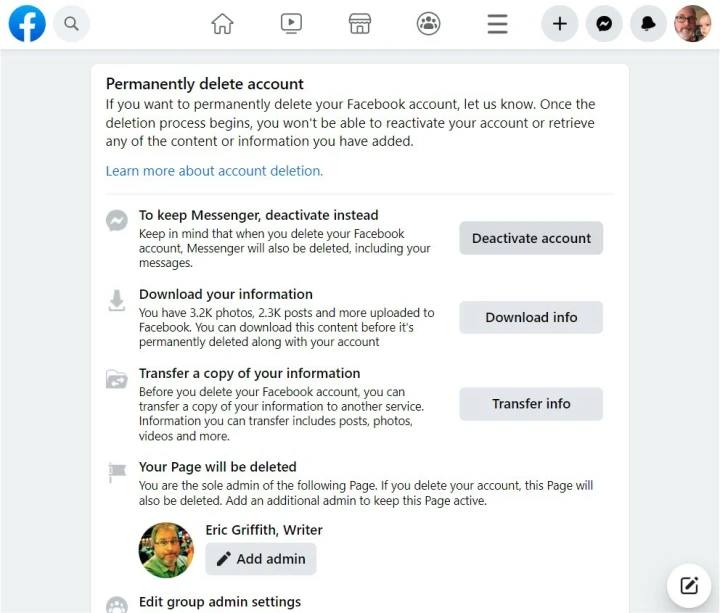Click the plus Create button
The image size is (720, 613).
(560, 24)
